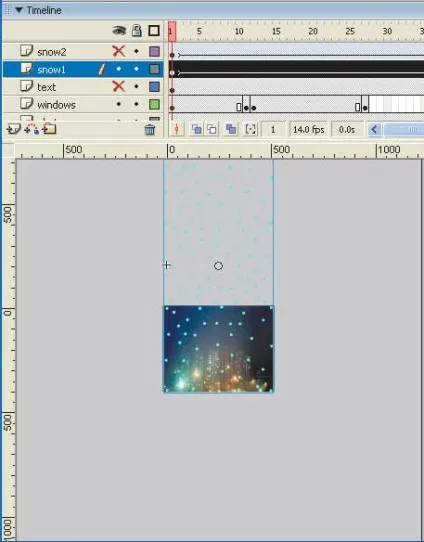The width and height of the screenshot is (424, 542).
Task: Open Modify Onion Markers menu
Action: tap(250, 129)
